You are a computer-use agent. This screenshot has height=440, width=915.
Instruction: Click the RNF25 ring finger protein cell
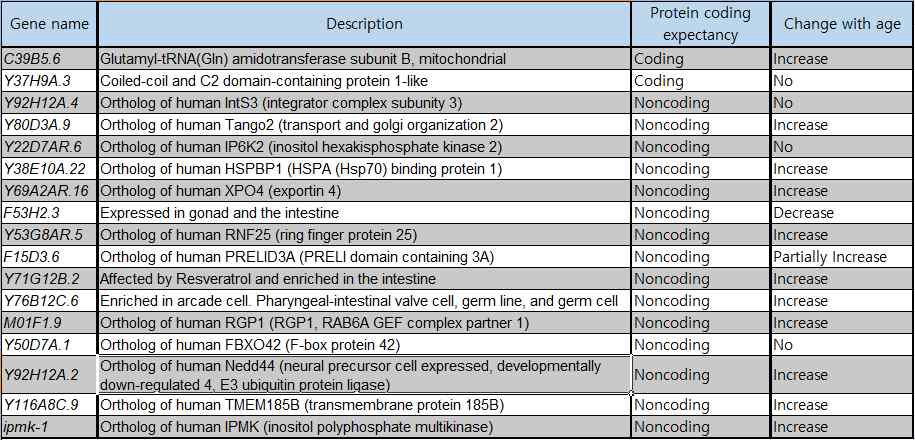coord(364,235)
